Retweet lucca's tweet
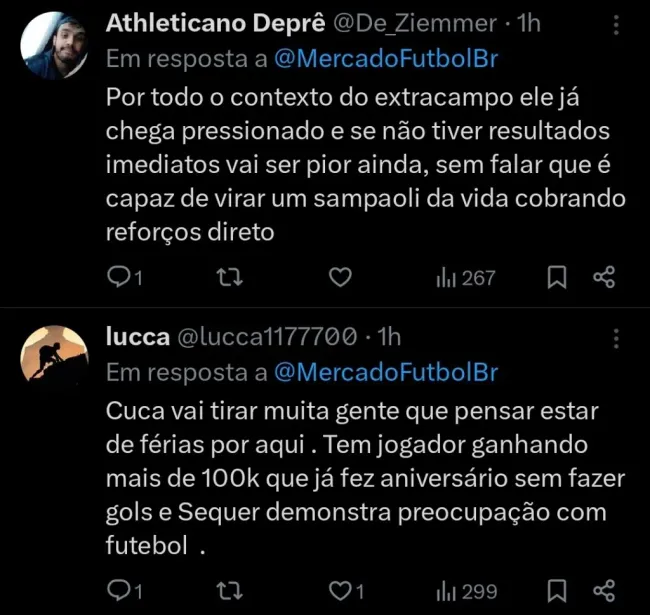The image size is (650, 615). click(x=230, y=591)
